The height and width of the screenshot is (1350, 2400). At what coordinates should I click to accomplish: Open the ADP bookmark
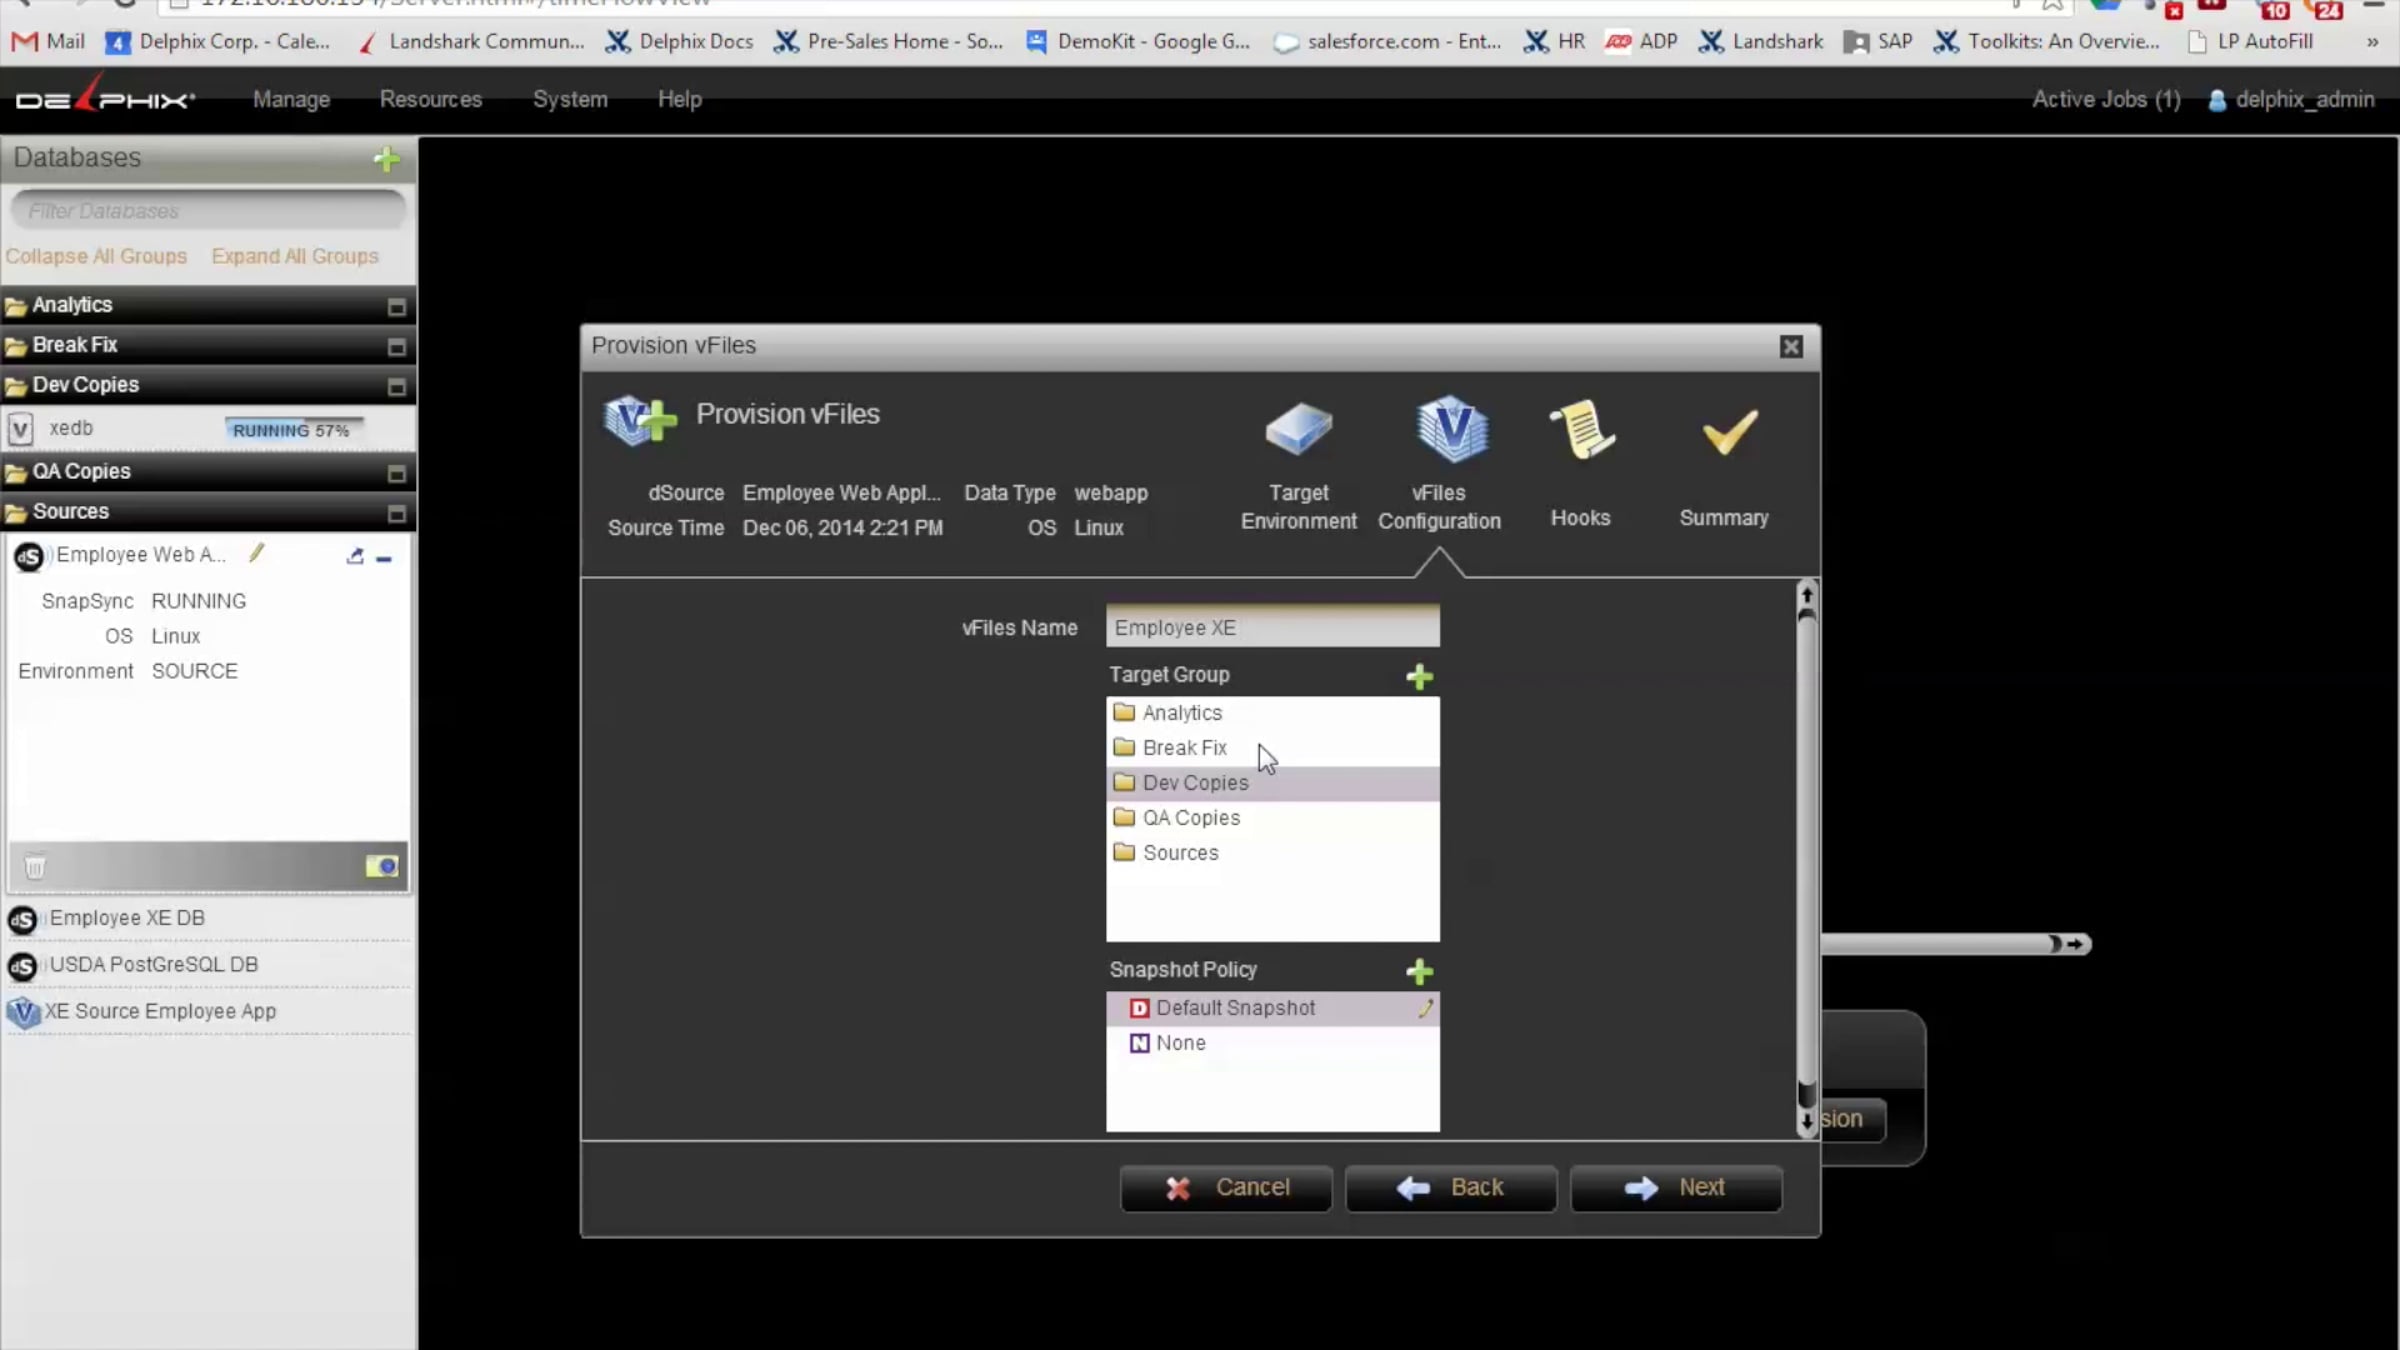point(1641,41)
